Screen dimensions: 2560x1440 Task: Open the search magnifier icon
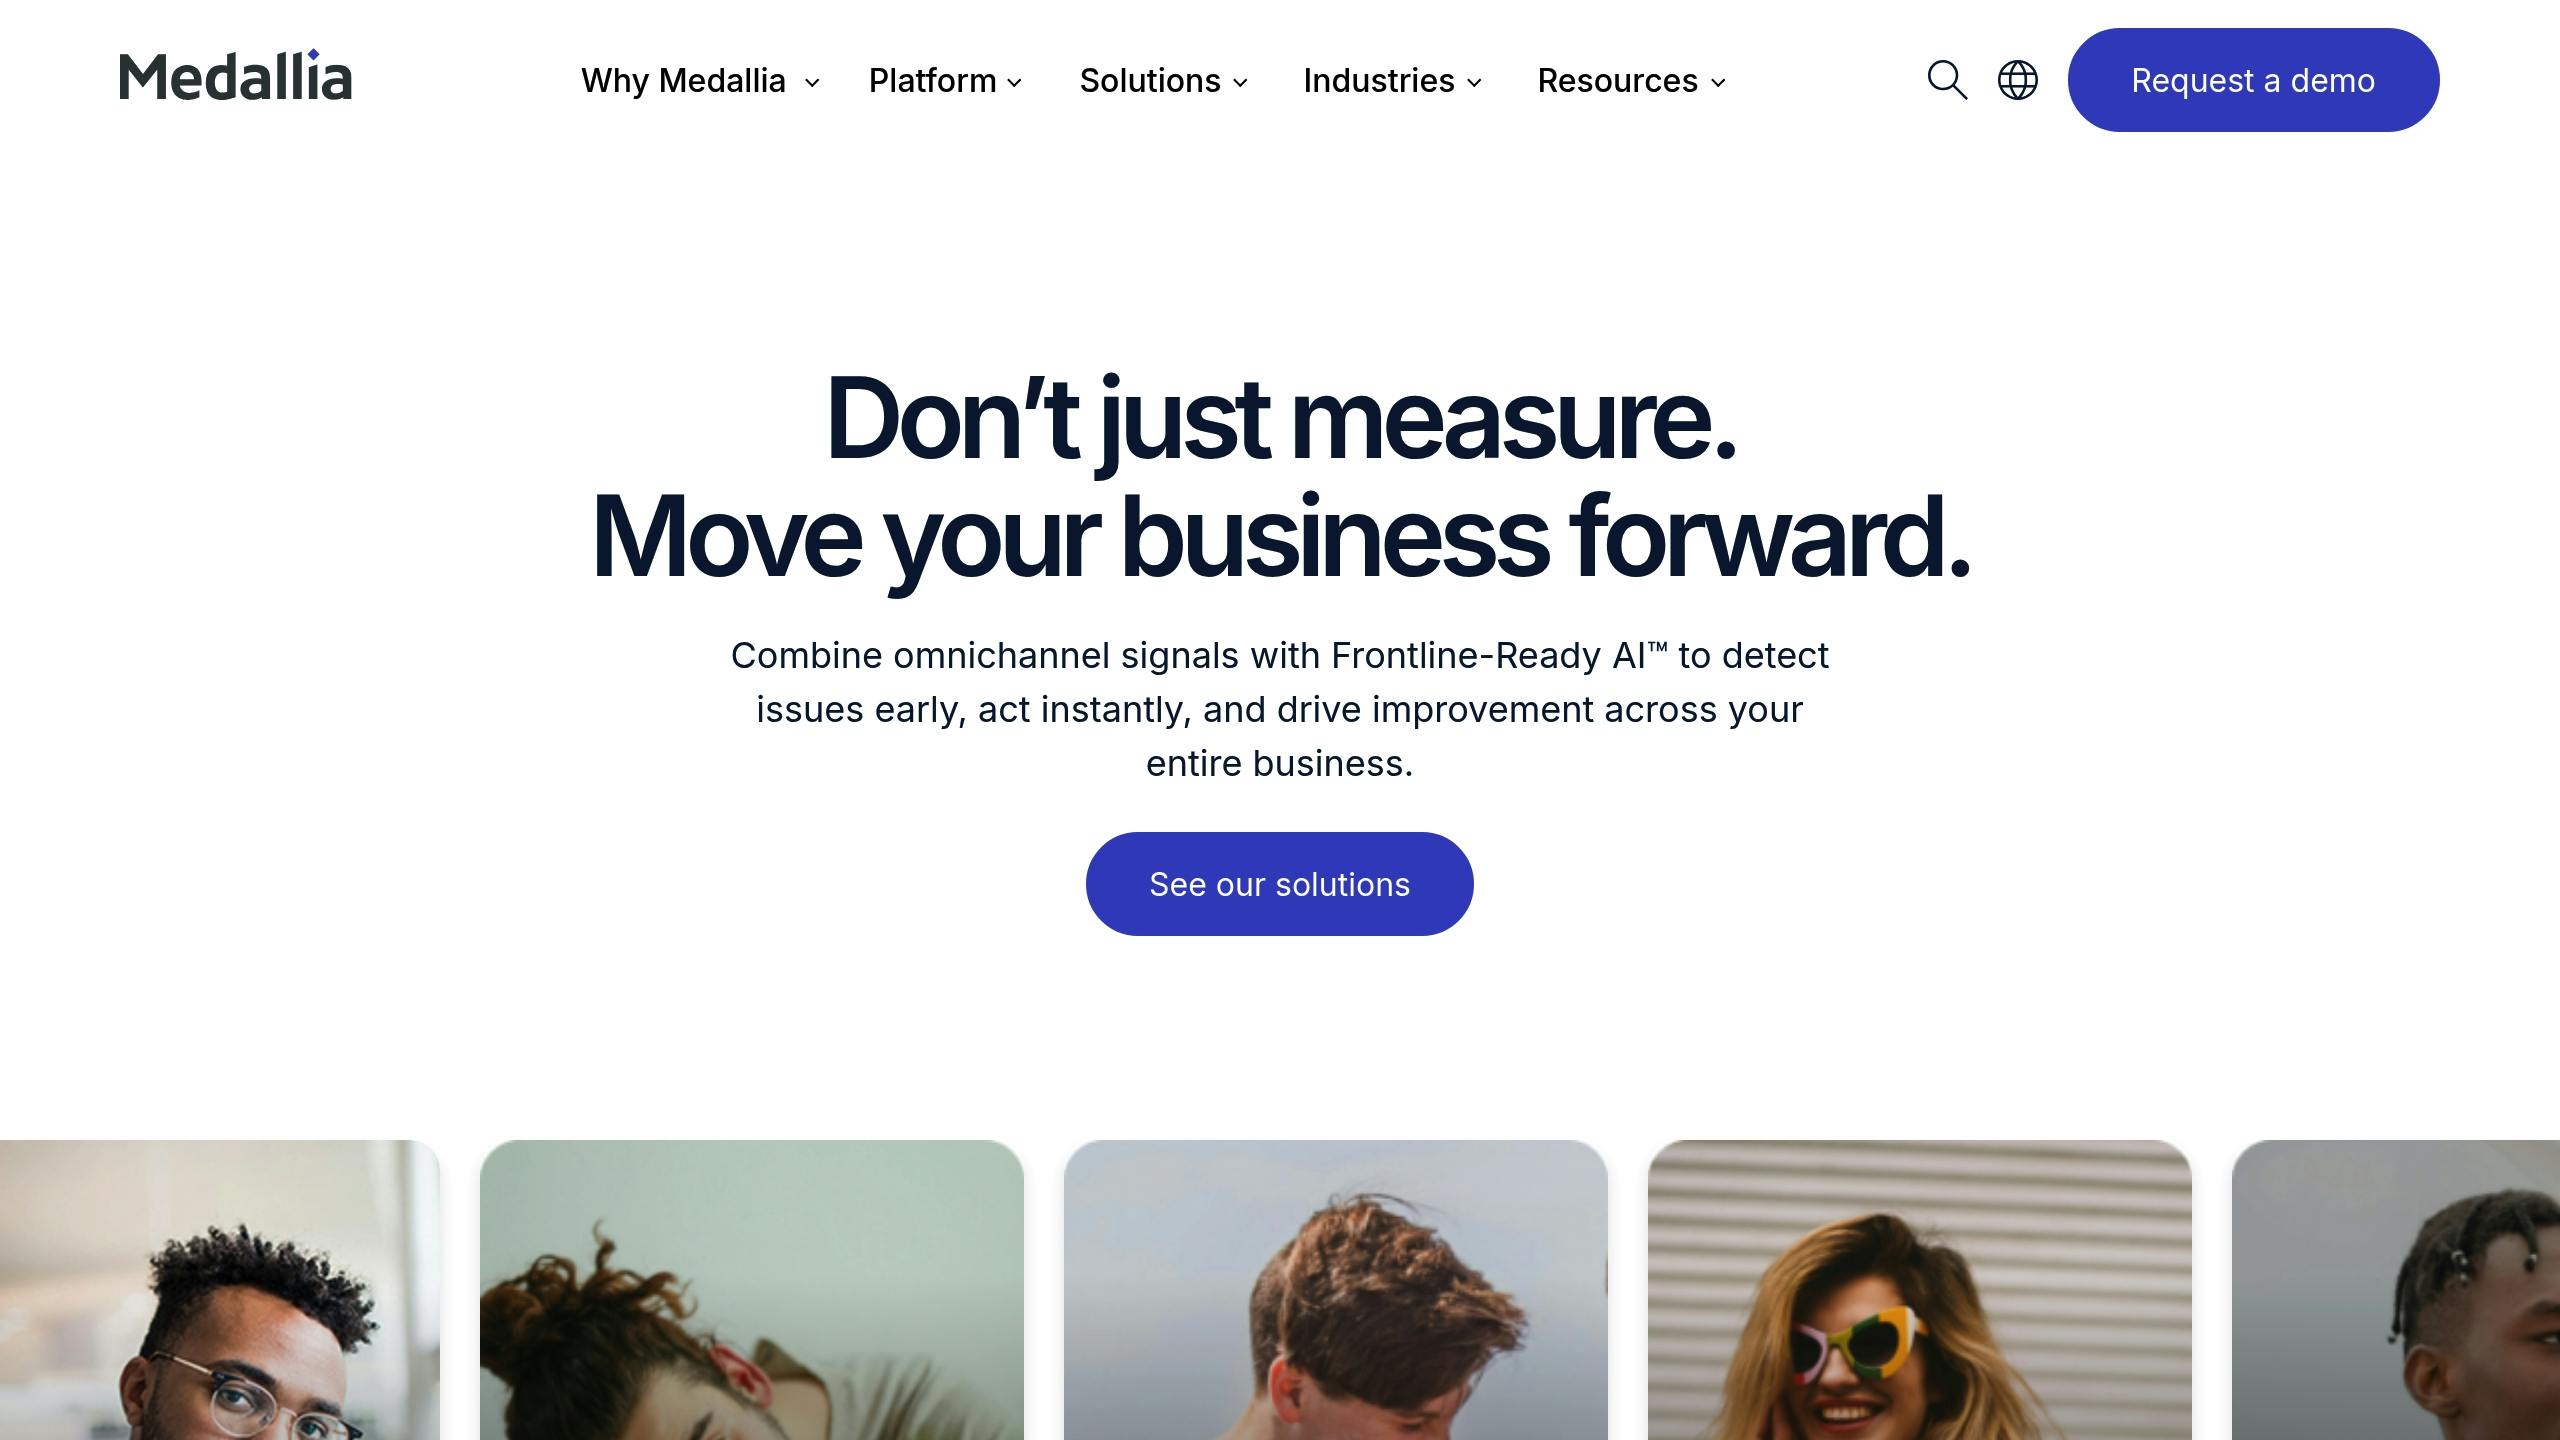[x=1947, y=80]
